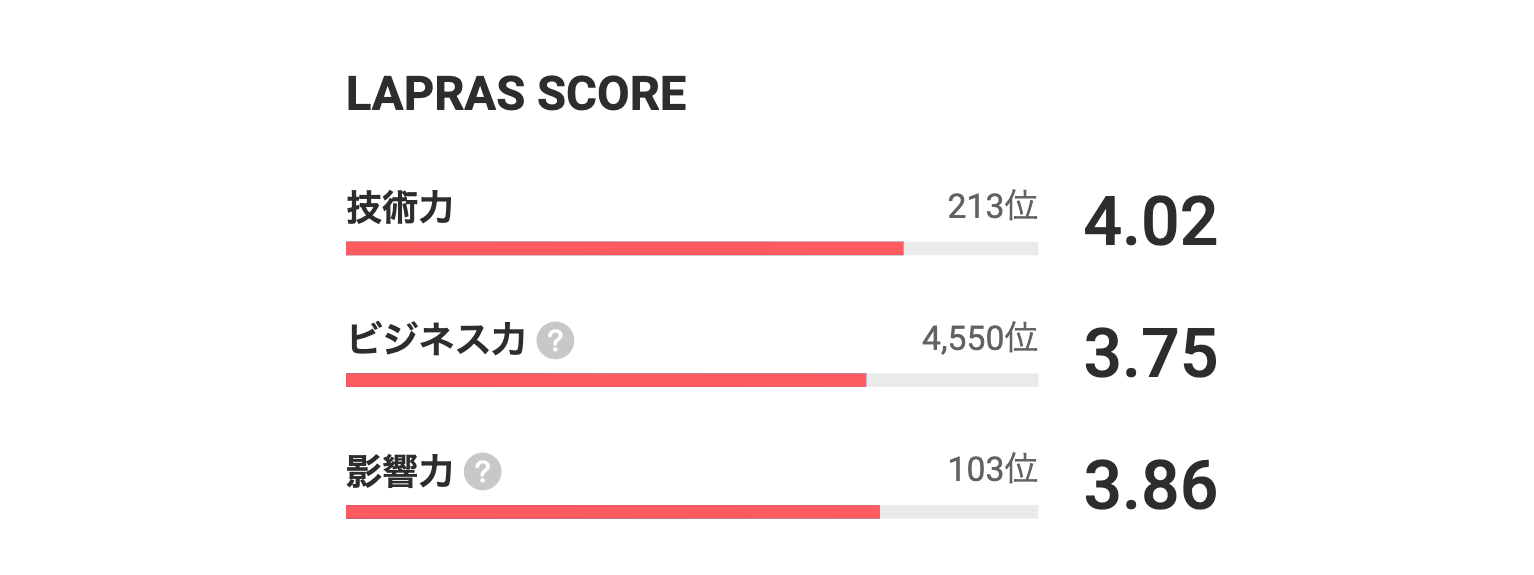Click the 3.86 score number
The height and width of the screenshot is (575, 1534).
click(x=1150, y=487)
